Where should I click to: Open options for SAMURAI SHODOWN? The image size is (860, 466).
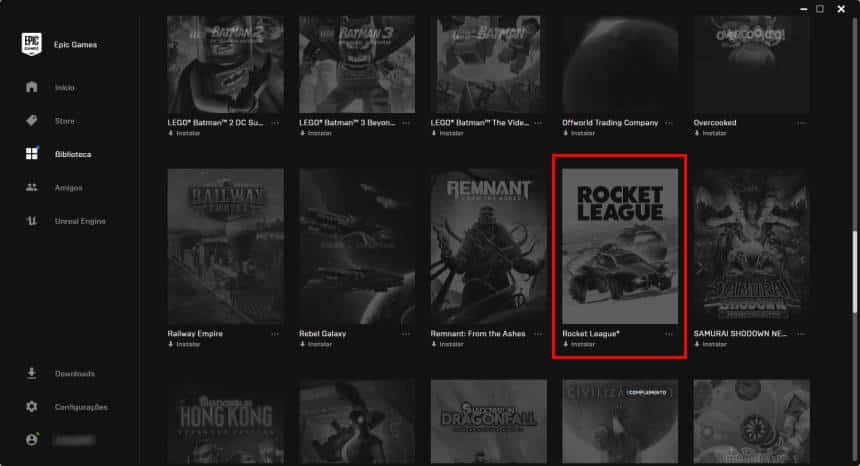801,333
